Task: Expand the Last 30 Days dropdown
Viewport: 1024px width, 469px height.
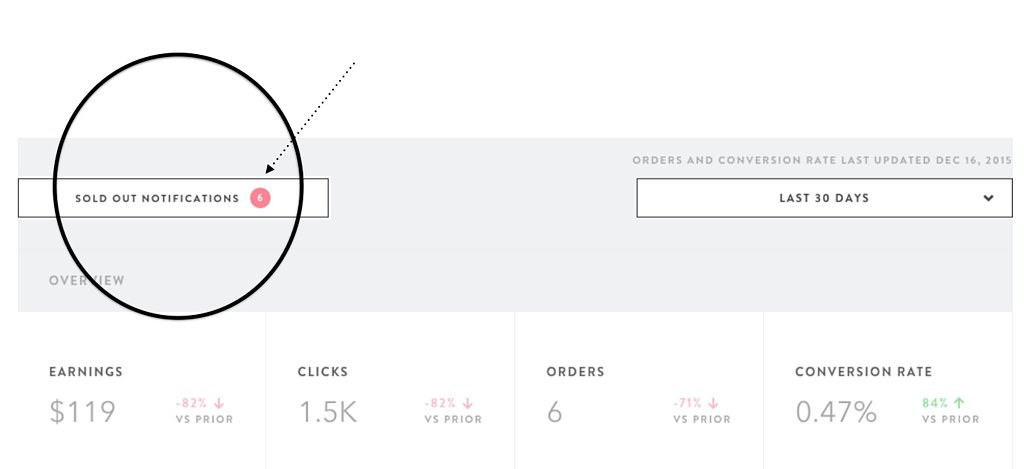Action: pyautogui.click(x=824, y=198)
